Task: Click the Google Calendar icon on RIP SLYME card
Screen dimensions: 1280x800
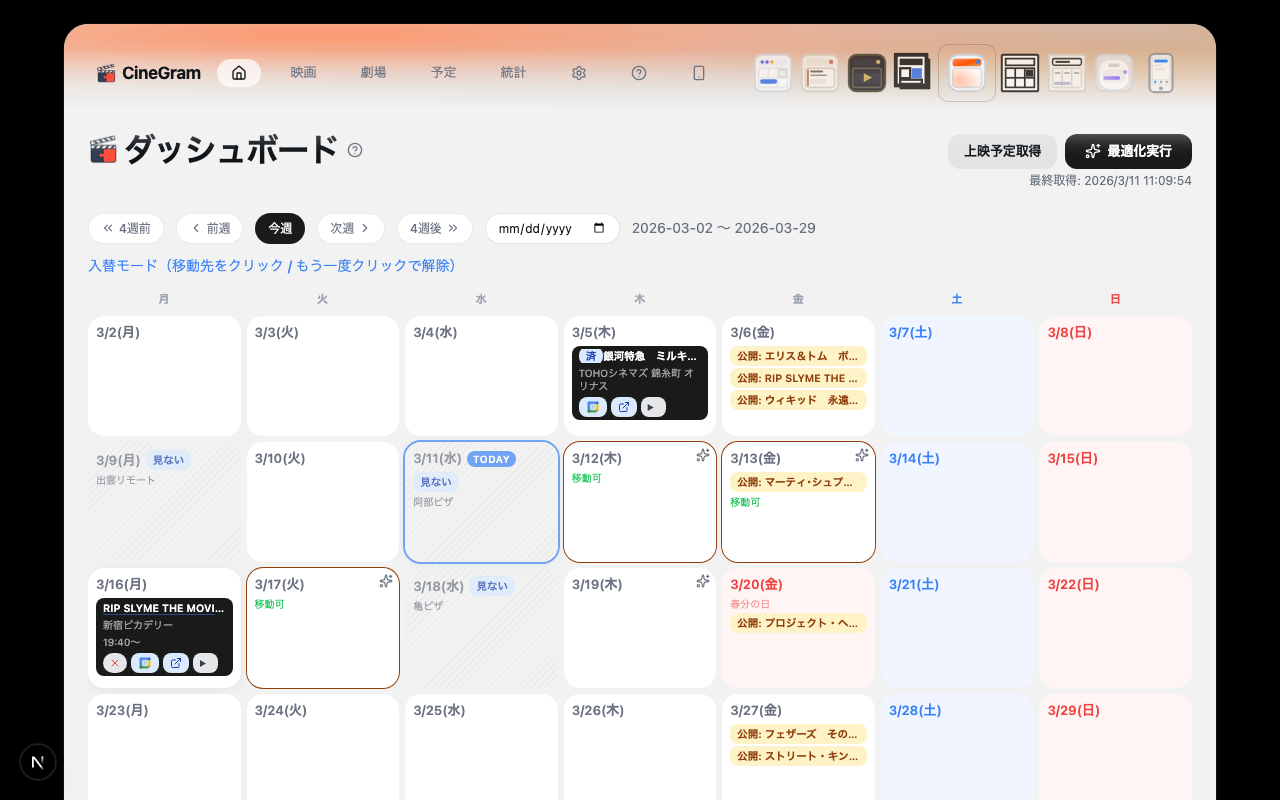Action: click(x=145, y=663)
